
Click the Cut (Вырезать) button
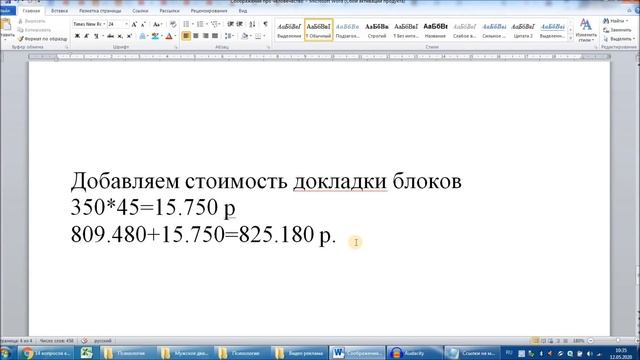point(31,21)
